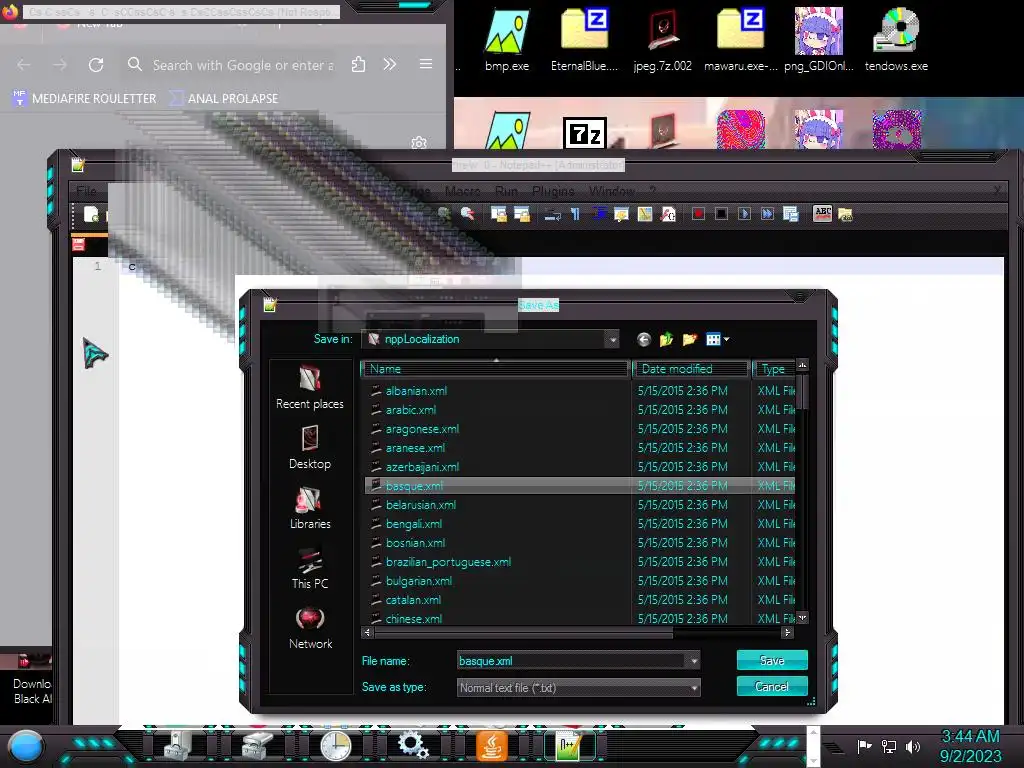Open Libraries in the Save As sidebar
The height and width of the screenshot is (768, 1024).
click(310, 508)
